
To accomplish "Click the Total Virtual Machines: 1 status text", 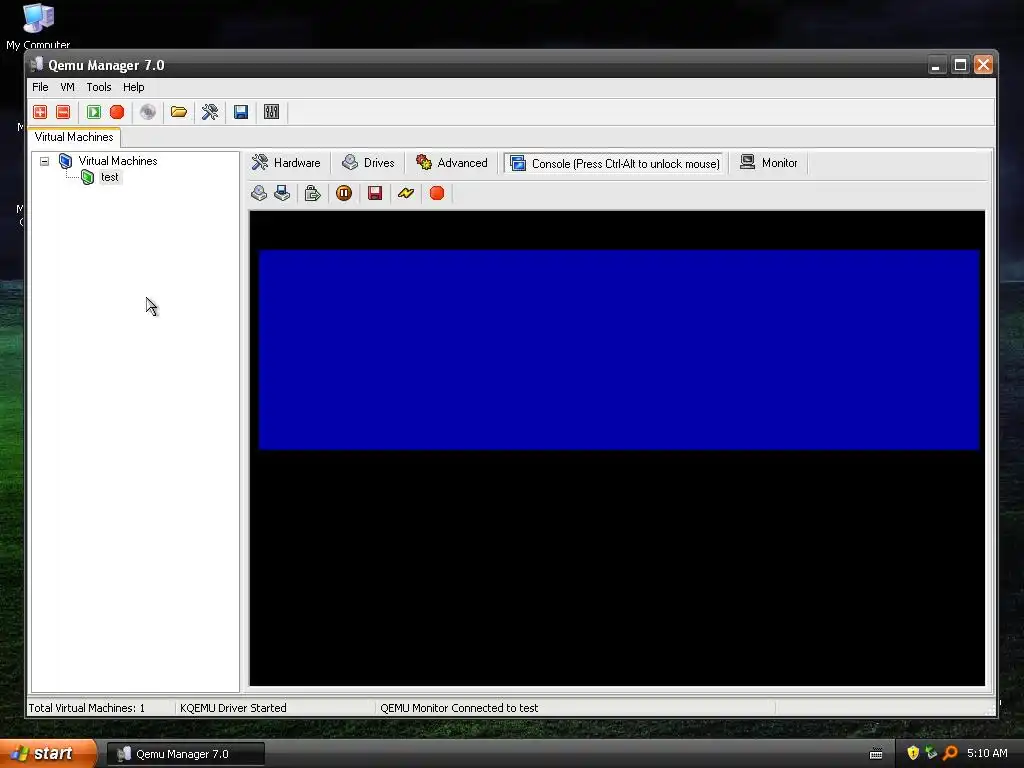I will point(87,708).
